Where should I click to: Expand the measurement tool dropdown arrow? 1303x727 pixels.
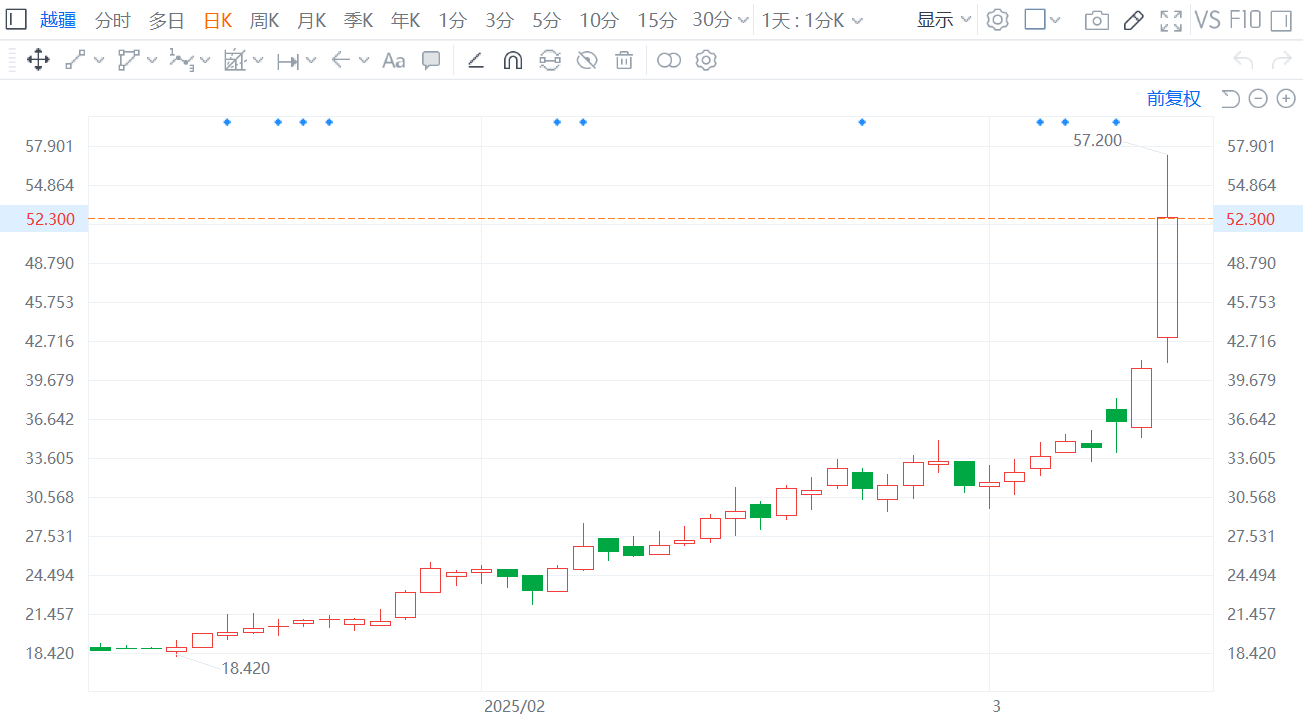coord(258,61)
